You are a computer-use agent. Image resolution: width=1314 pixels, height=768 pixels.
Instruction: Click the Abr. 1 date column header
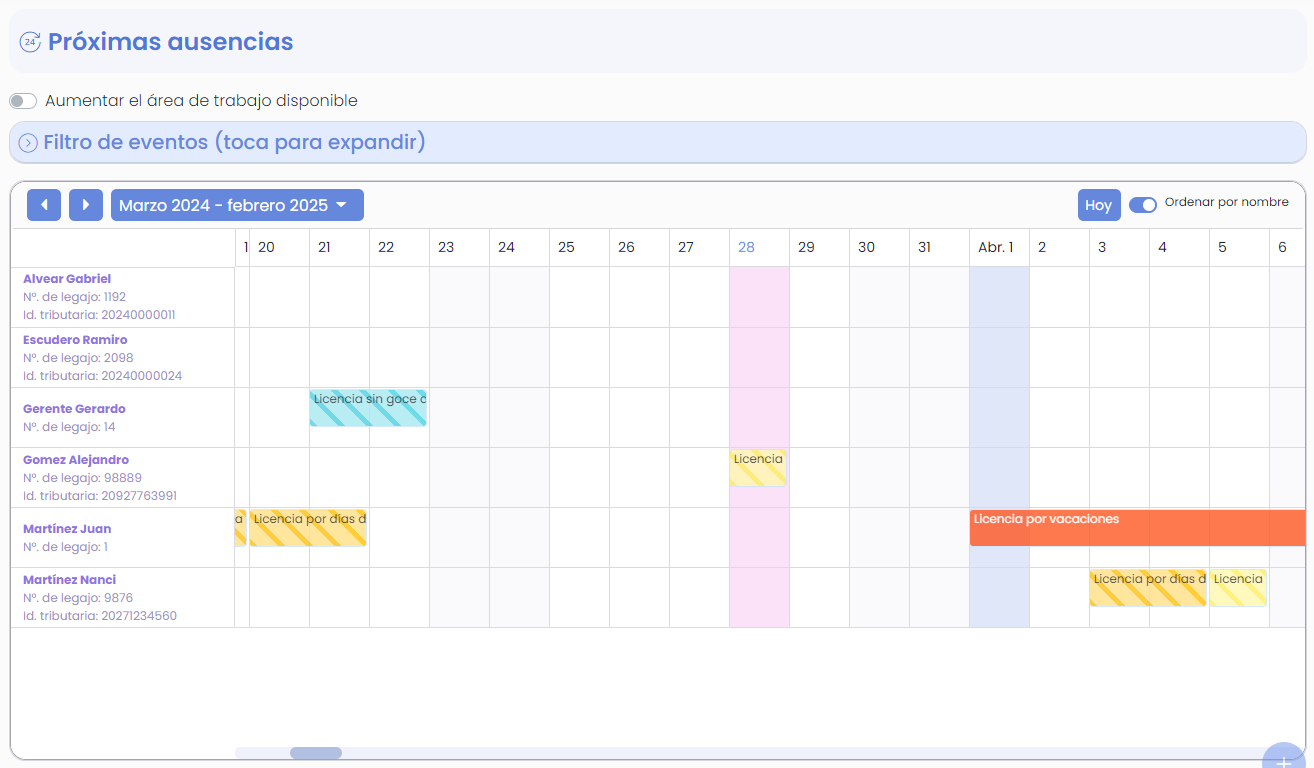[996, 247]
